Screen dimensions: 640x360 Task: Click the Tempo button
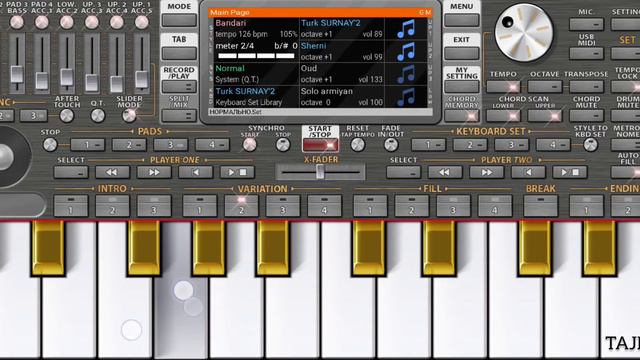pyautogui.click(x=503, y=87)
